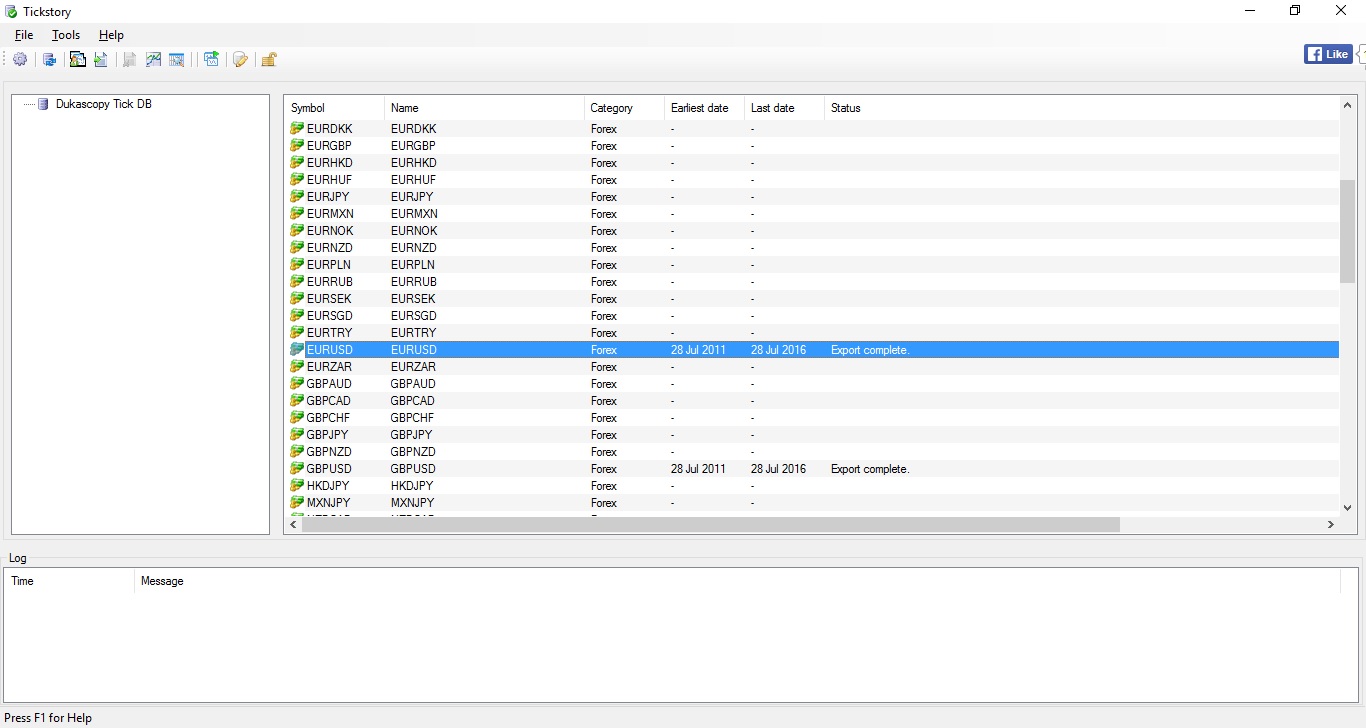Click the database edit pencil toolbar icon

point(240,60)
